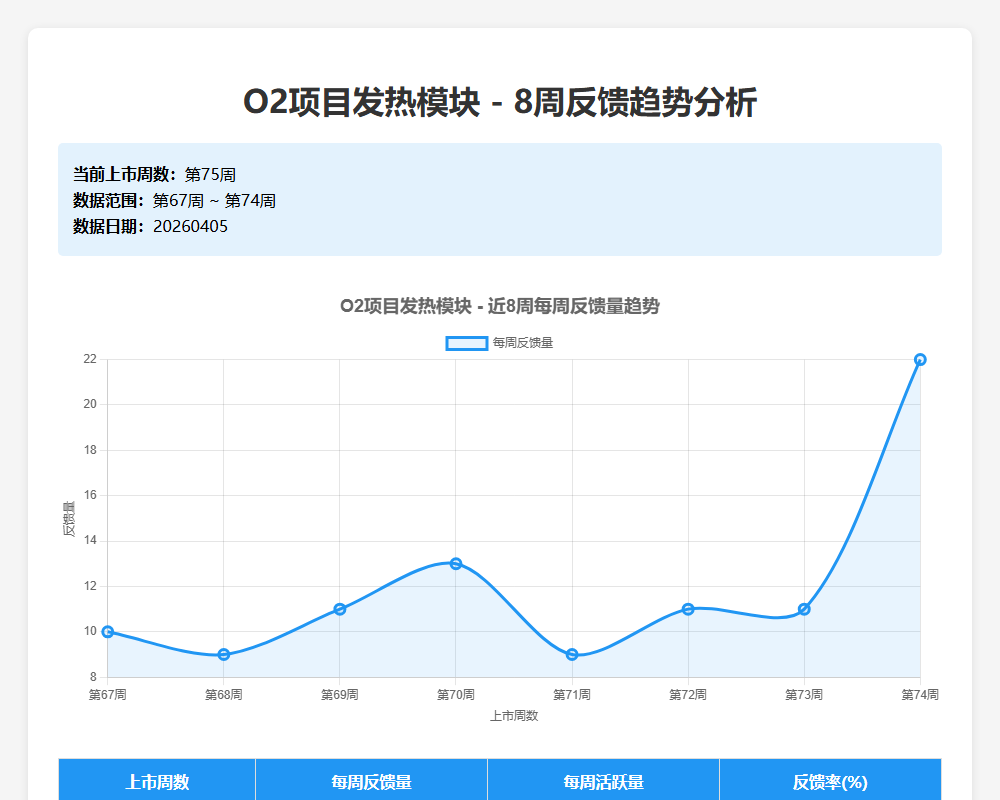Click the x-axis label 第73周
Viewport: 1000px width, 800px height.
[x=804, y=695]
